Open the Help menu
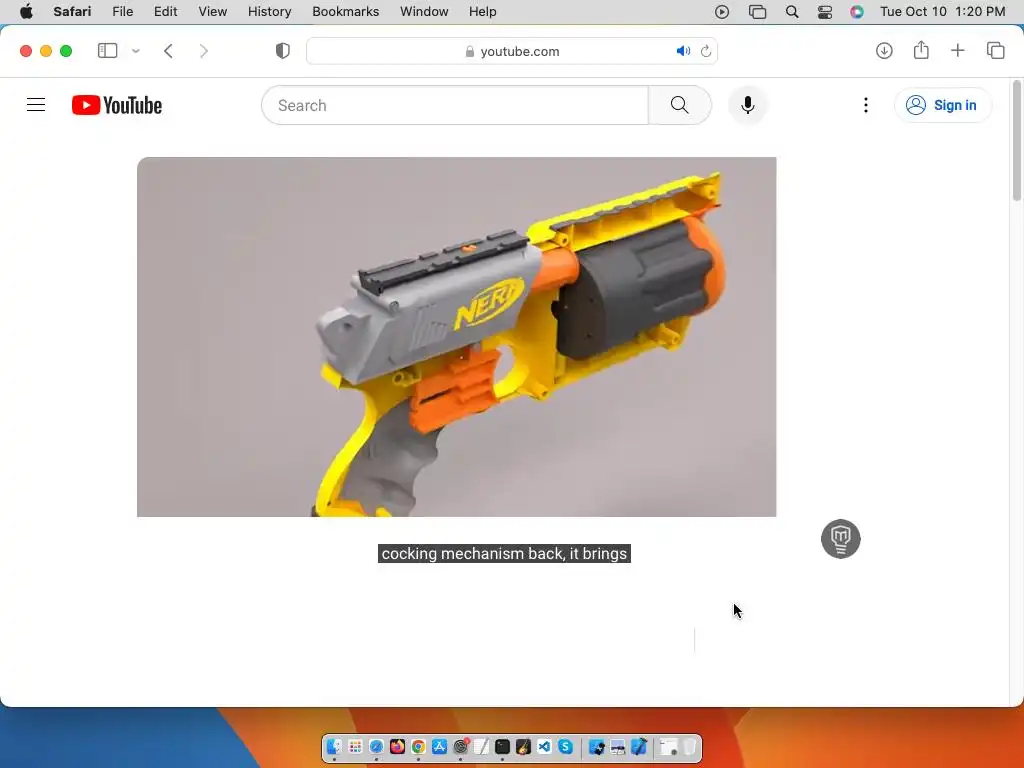1024x768 pixels. 483,12
